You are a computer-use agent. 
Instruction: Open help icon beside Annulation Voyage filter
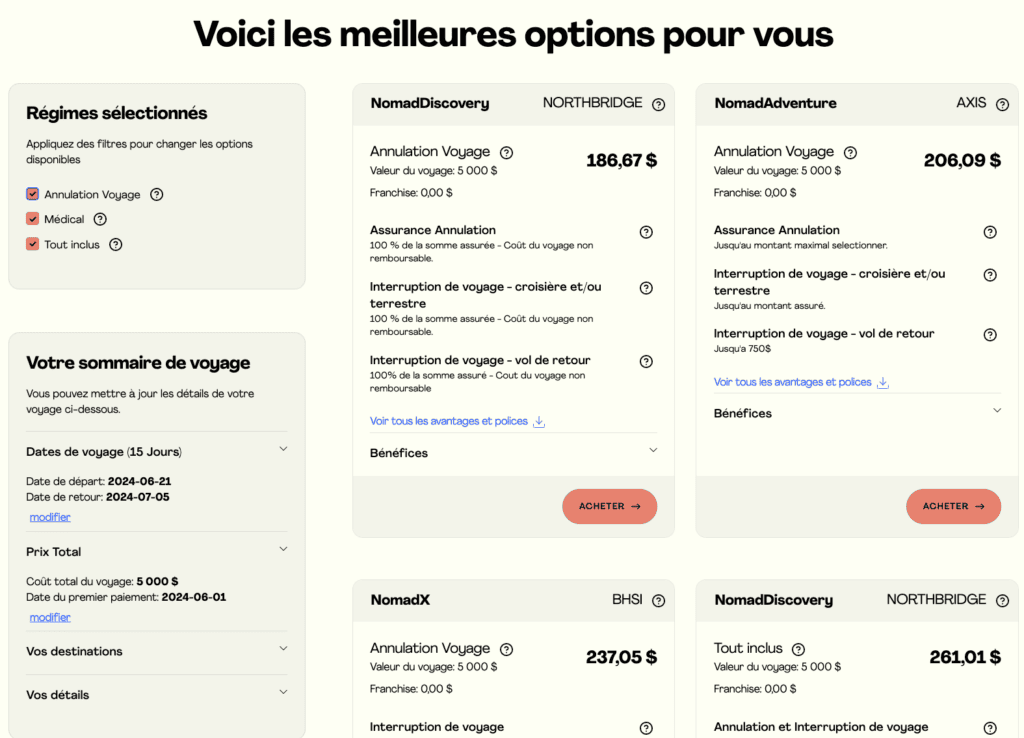click(x=156, y=194)
